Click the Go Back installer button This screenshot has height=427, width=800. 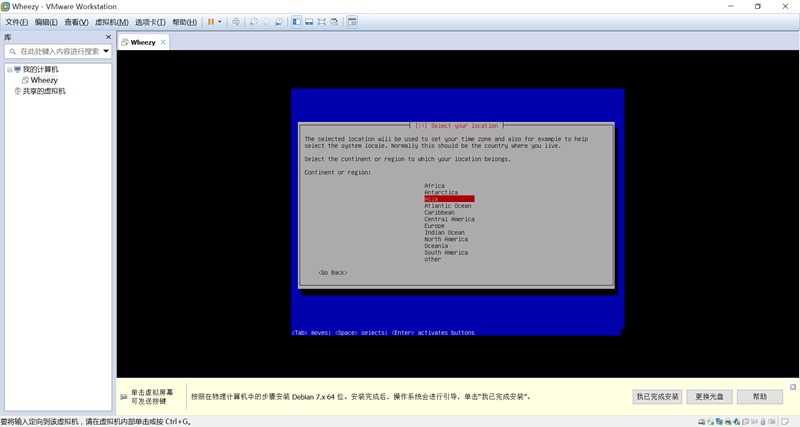tap(333, 272)
